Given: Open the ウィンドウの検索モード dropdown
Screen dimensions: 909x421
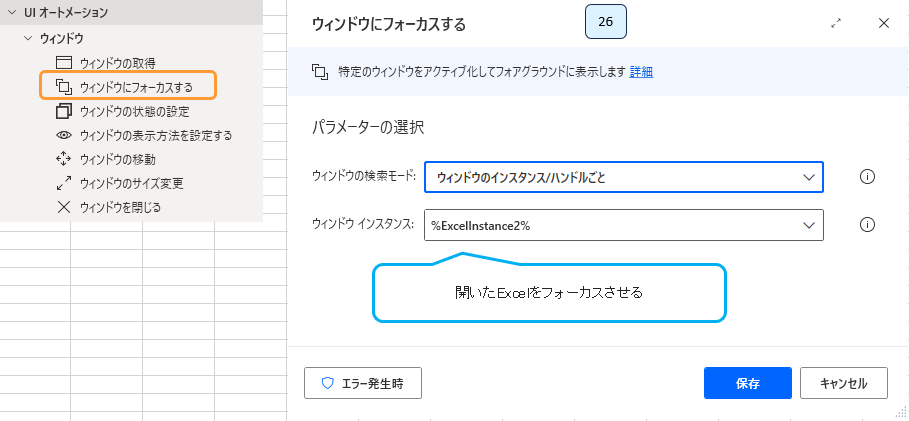Looking at the screenshot, I should [x=623, y=177].
